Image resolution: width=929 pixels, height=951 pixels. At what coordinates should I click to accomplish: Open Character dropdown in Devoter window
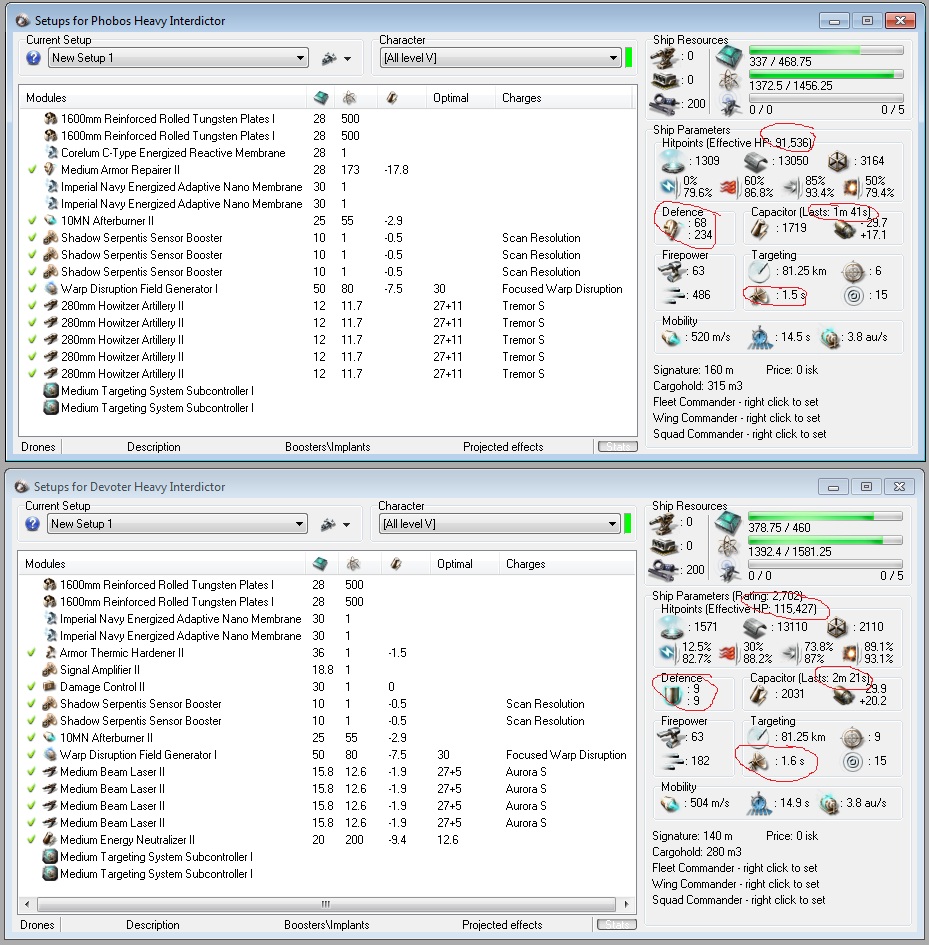click(499, 524)
